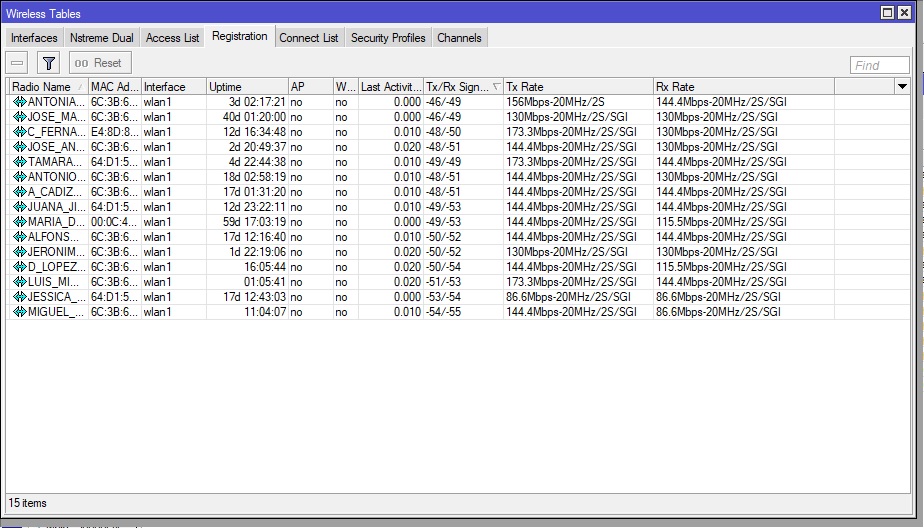Sort by Rx Rate column header
This screenshot has height=528, width=924.
coord(743,87)
